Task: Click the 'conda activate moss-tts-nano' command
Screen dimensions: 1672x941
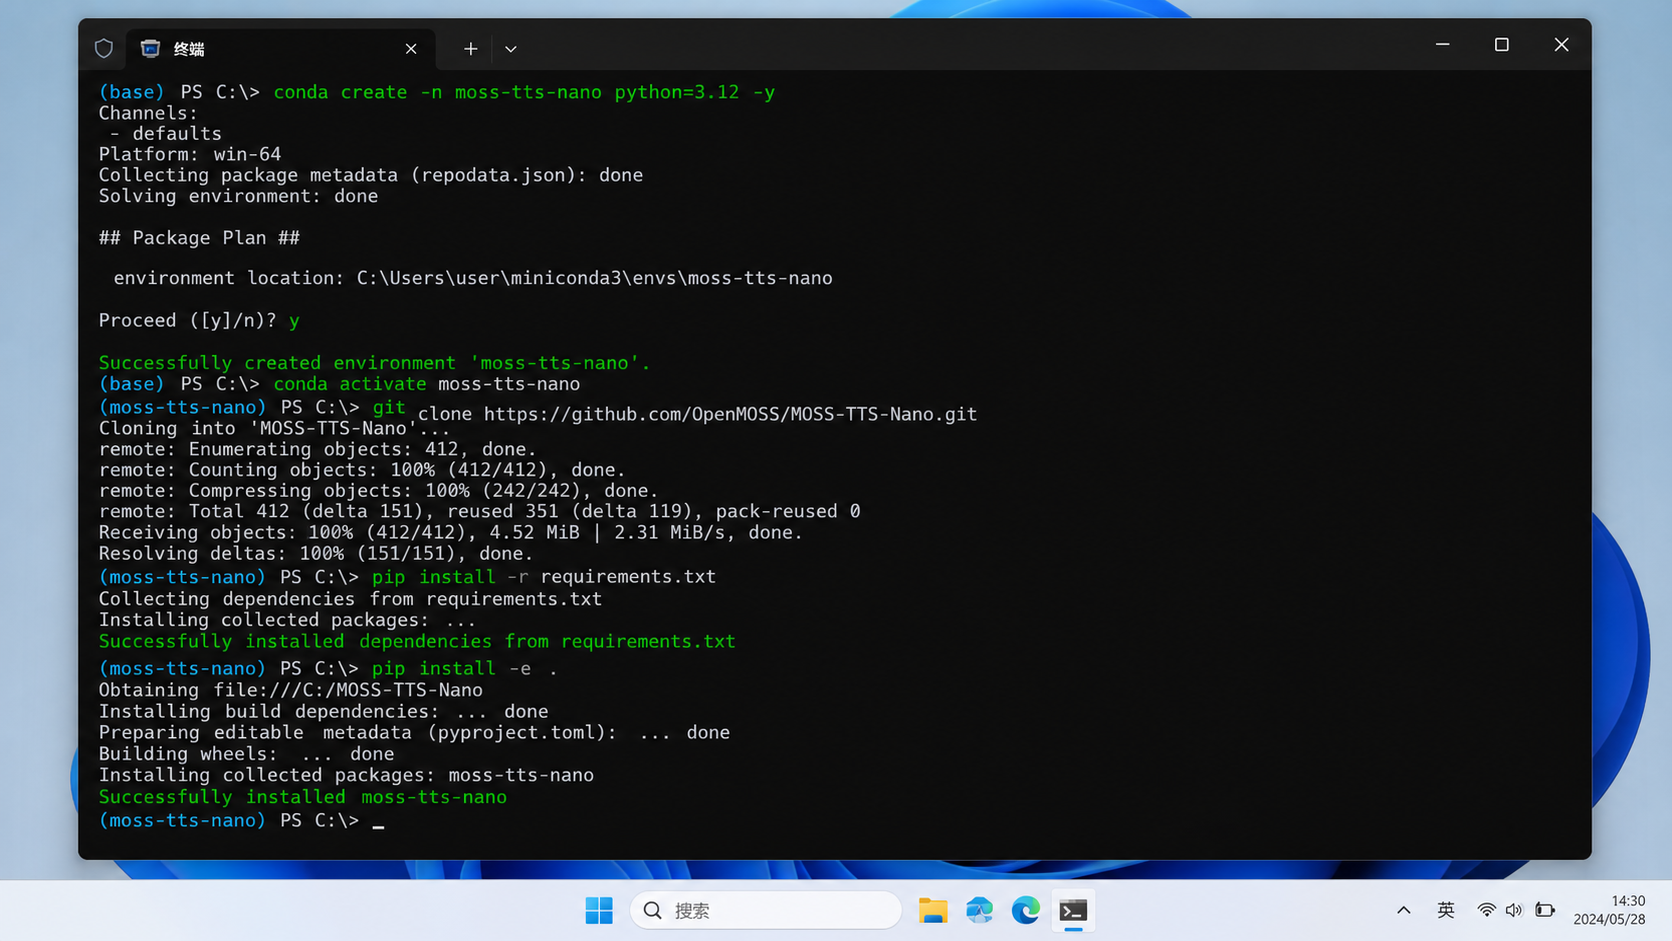Action: point(427,384)
